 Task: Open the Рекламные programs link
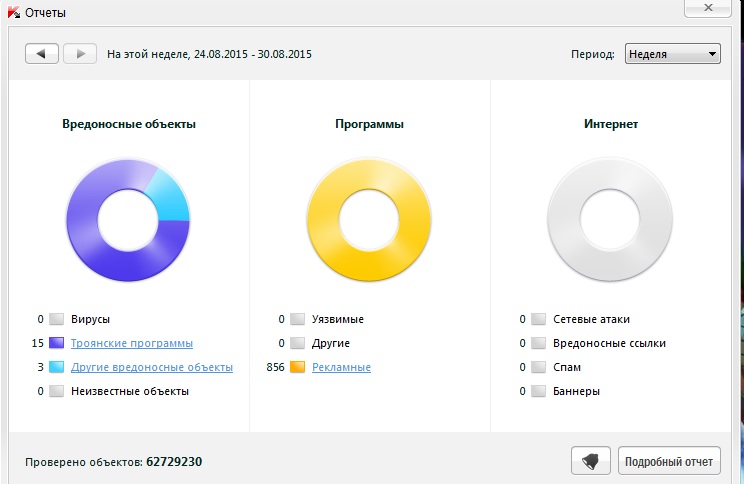coord(341,367)
